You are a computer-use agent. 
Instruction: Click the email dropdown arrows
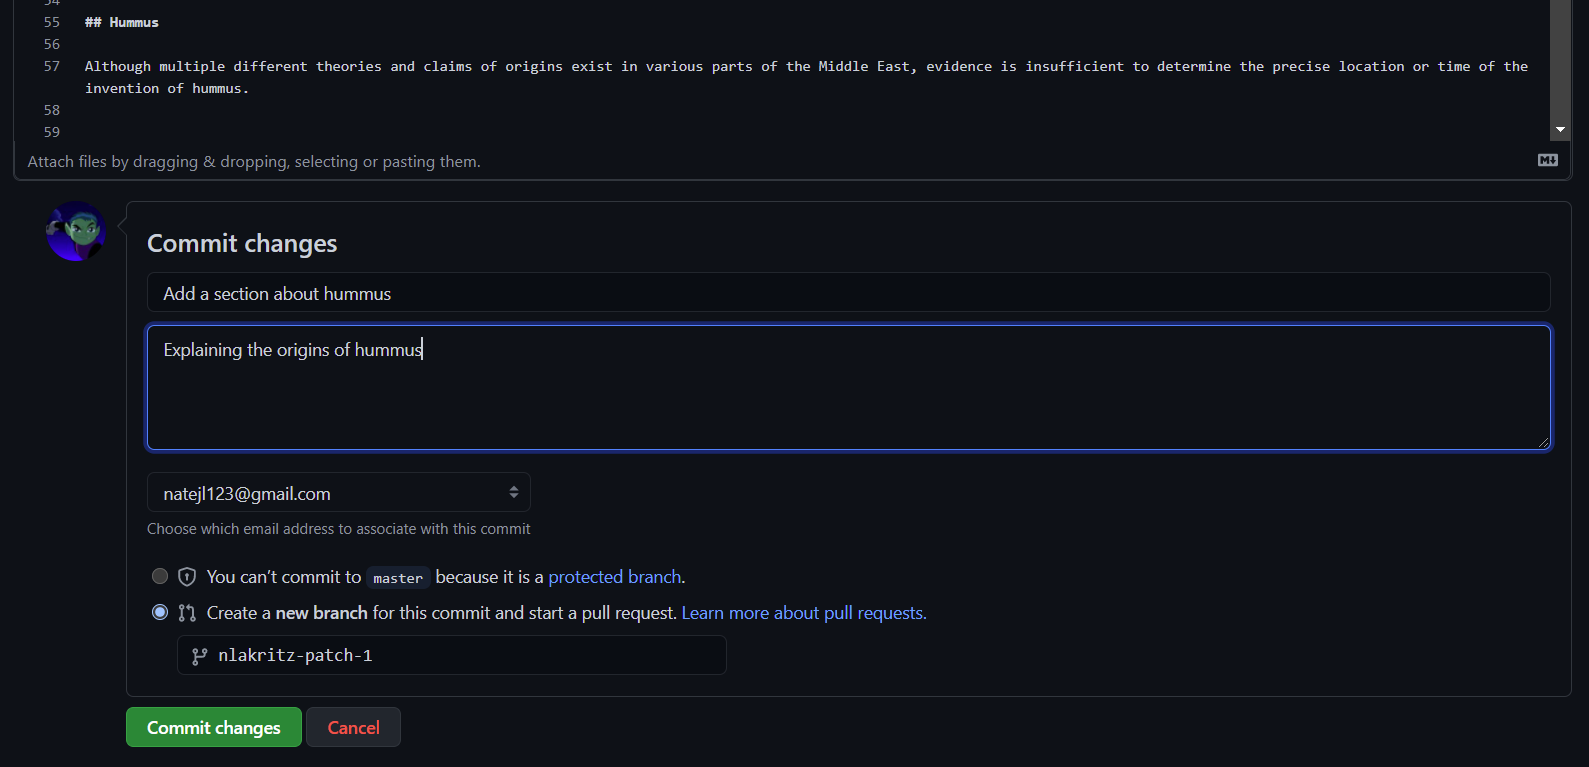513,492
